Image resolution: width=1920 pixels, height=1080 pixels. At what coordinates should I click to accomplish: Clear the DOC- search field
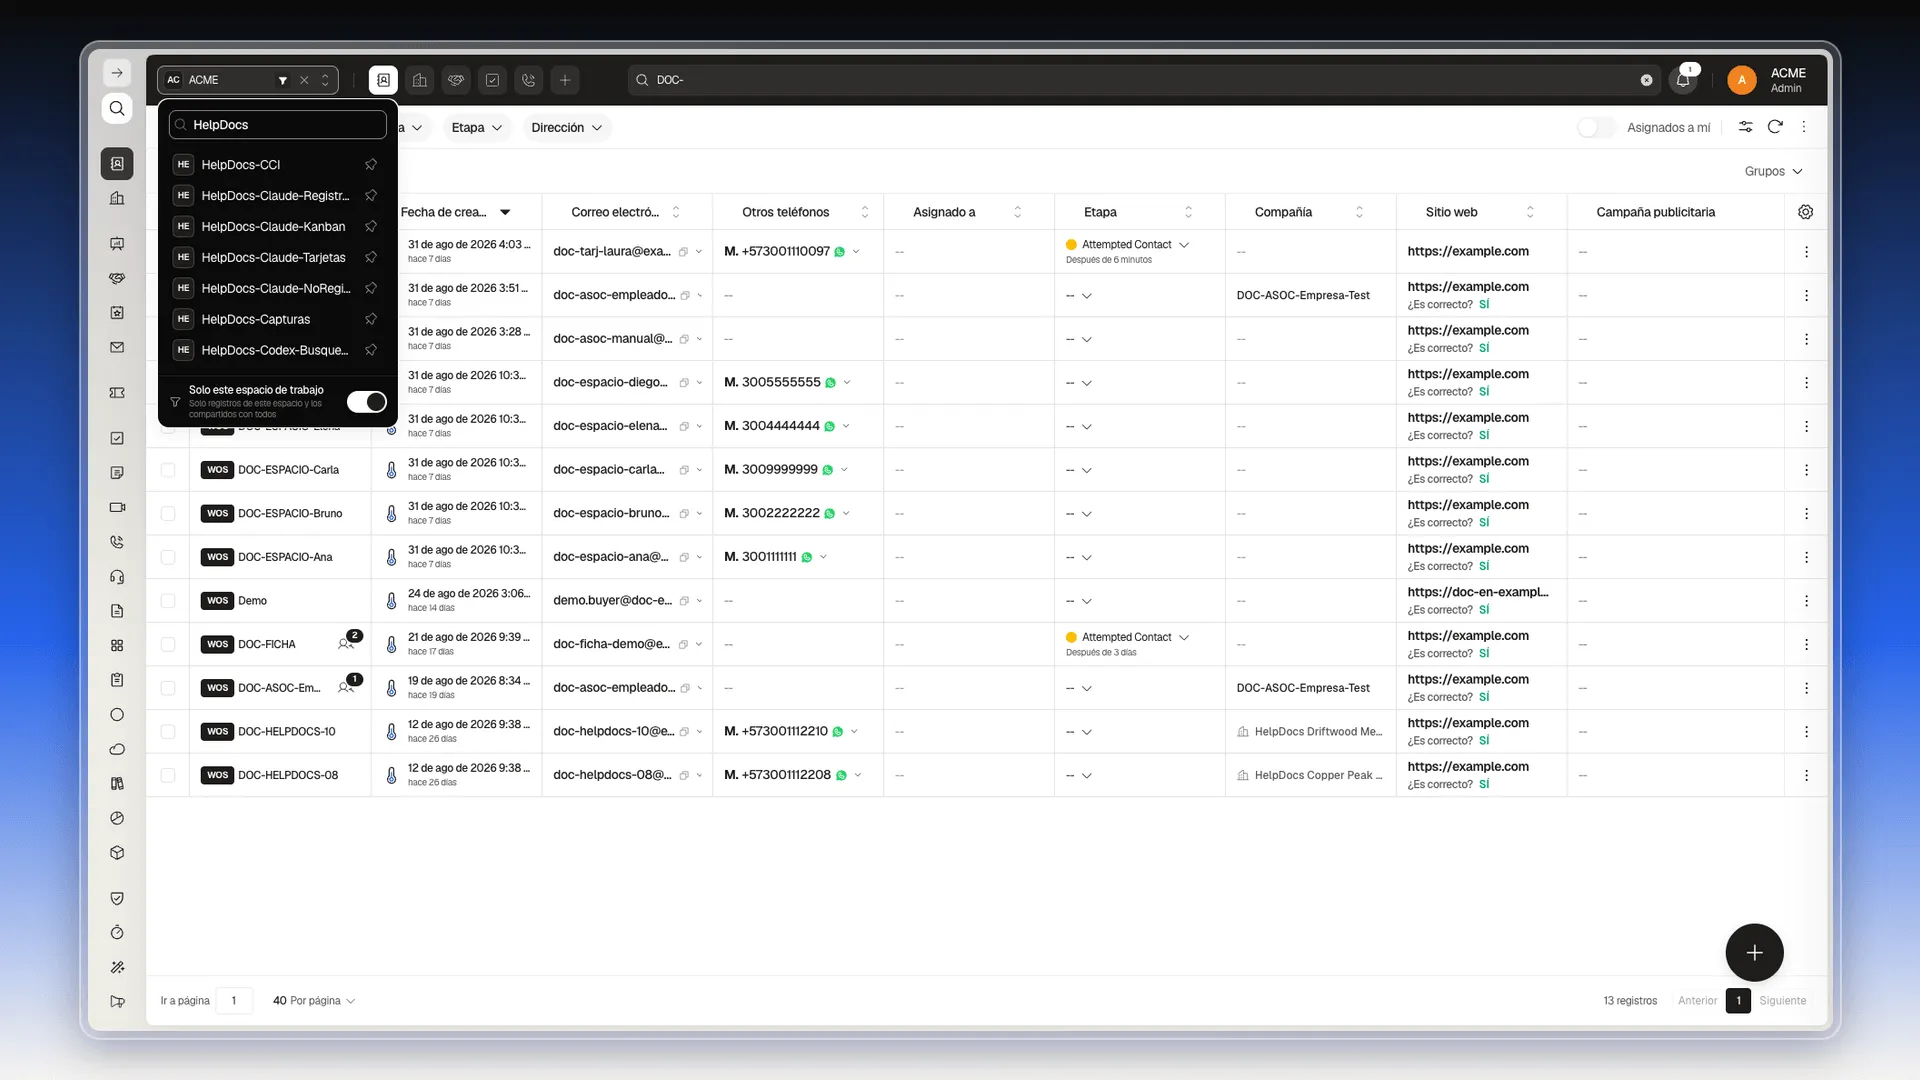[1646, 80]
